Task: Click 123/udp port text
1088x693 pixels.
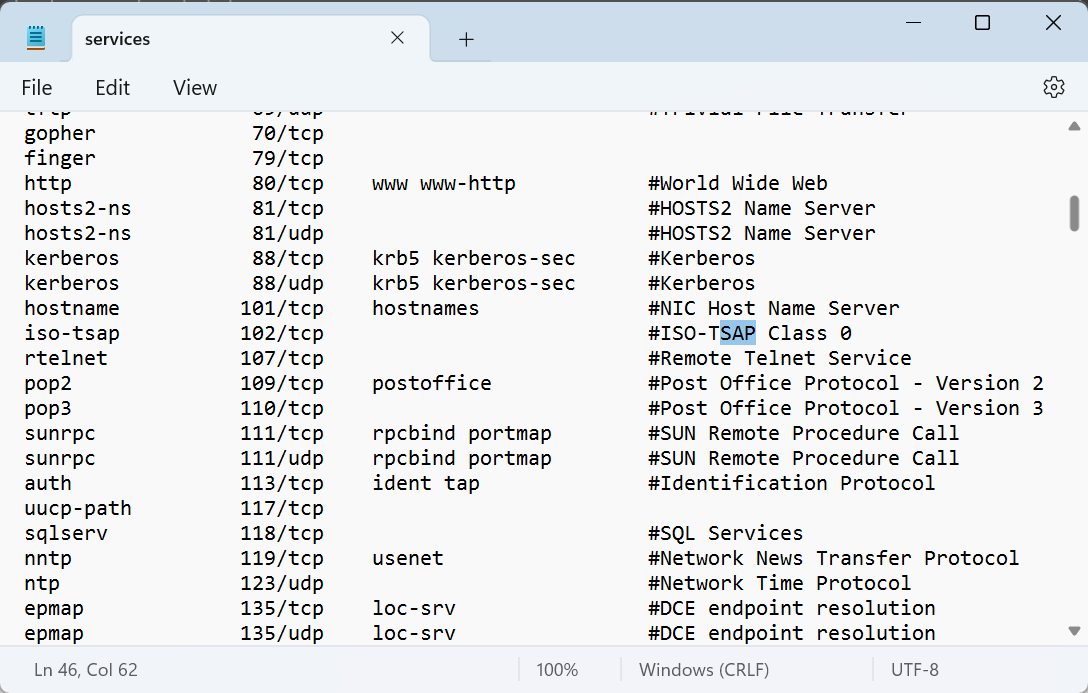Action: 282,583
